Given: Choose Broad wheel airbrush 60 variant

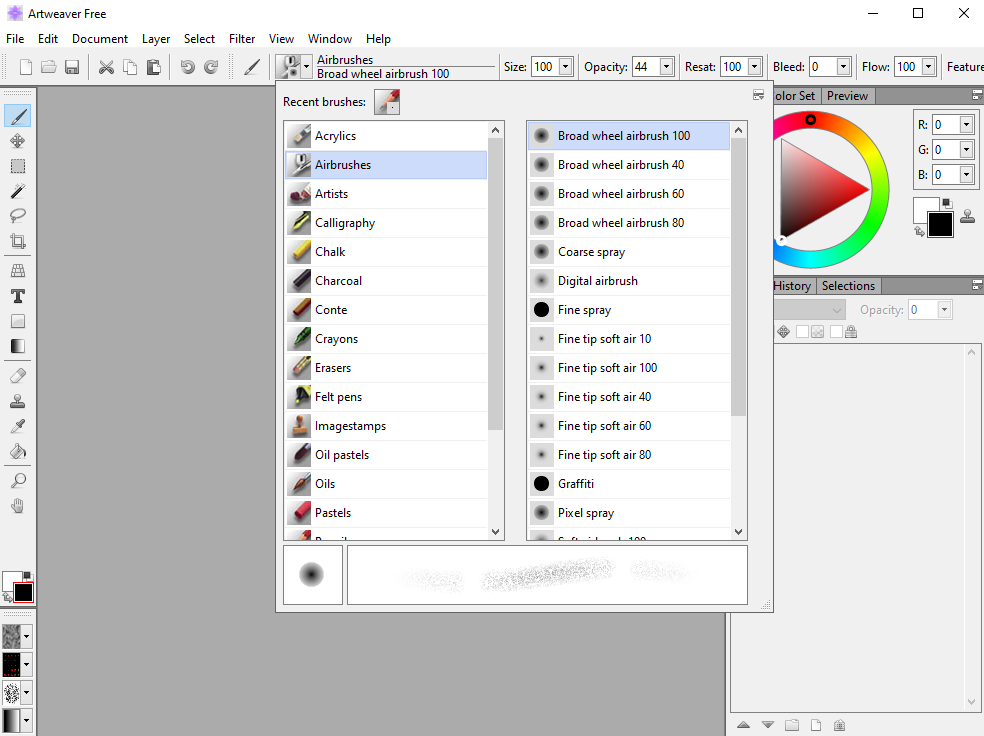Looking at the screenshot, I should (x=629, y=194).
